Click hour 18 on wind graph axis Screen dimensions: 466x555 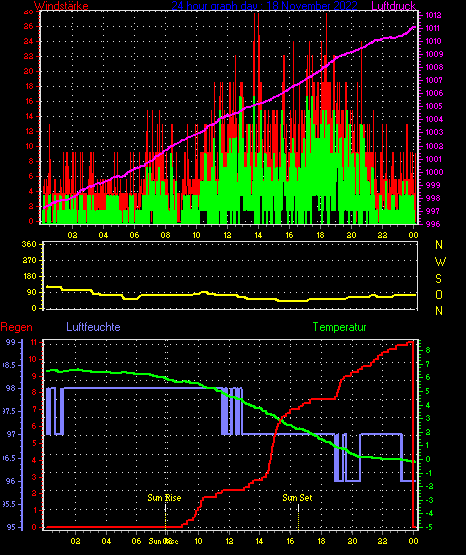click(x=320, y=235)
